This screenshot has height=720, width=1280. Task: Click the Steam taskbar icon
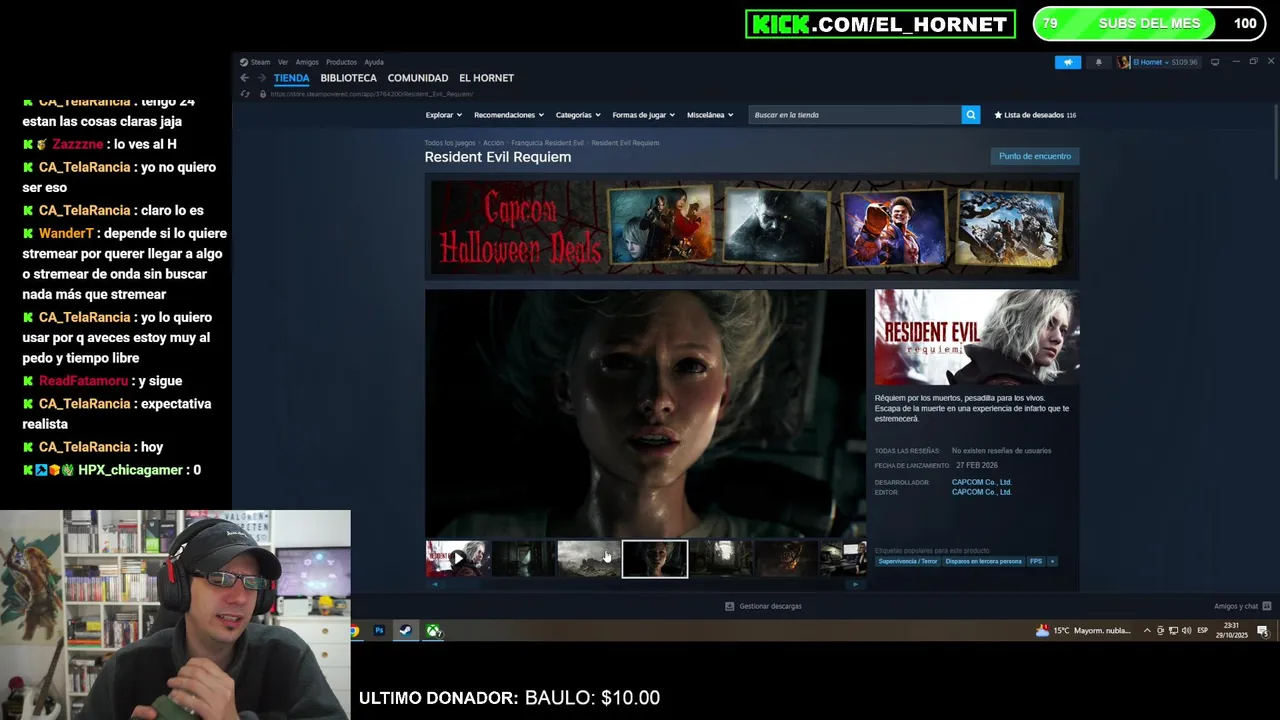405,631
